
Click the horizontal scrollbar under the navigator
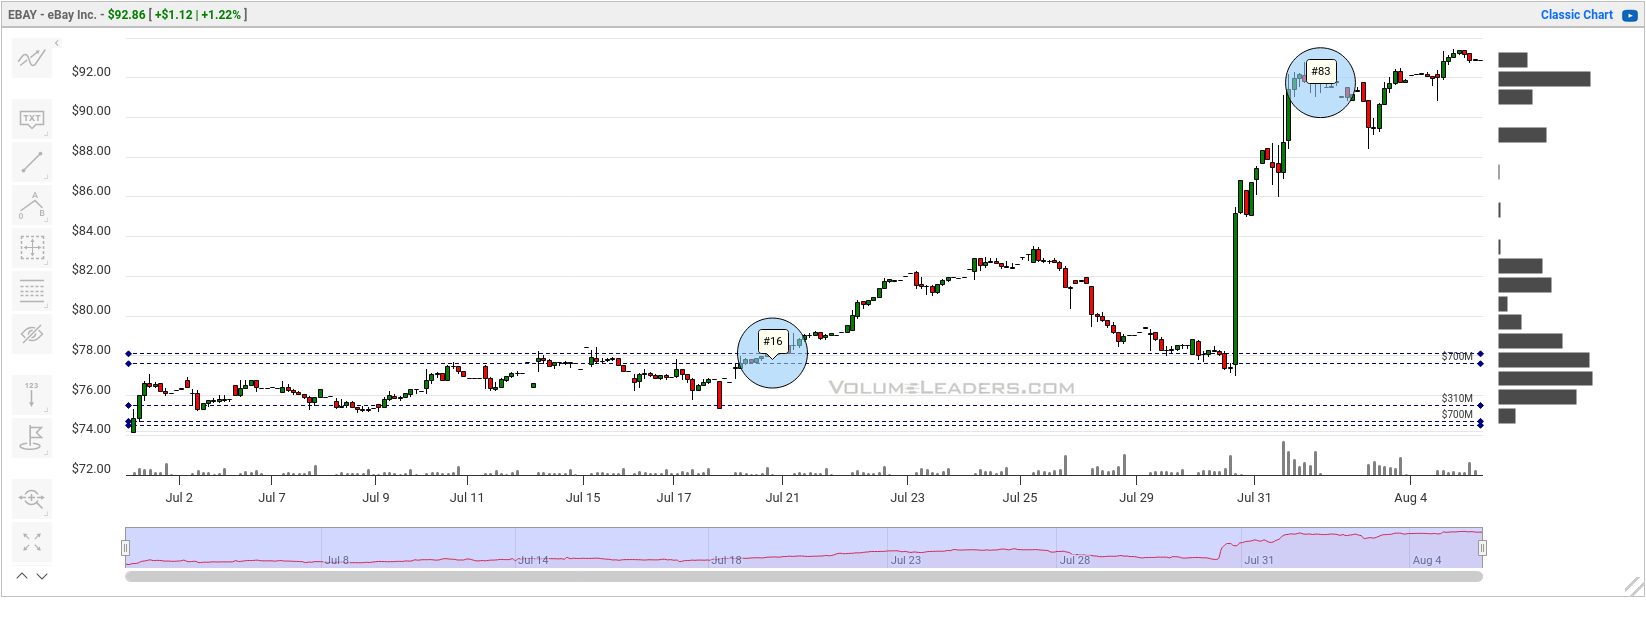(x=804, y=576)
